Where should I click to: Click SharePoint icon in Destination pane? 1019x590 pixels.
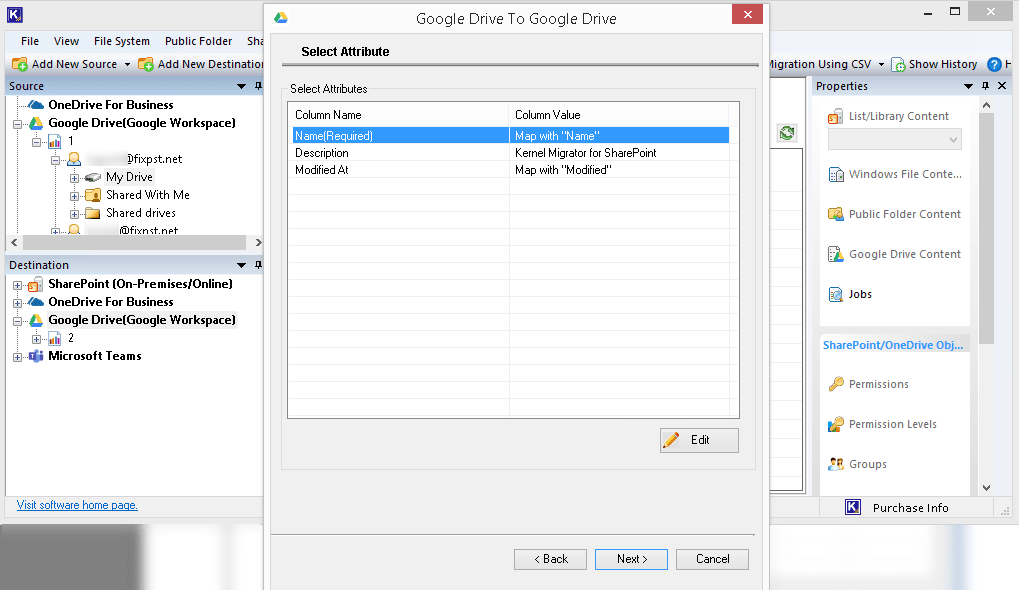pyautogui.click(x=36, y=284)
